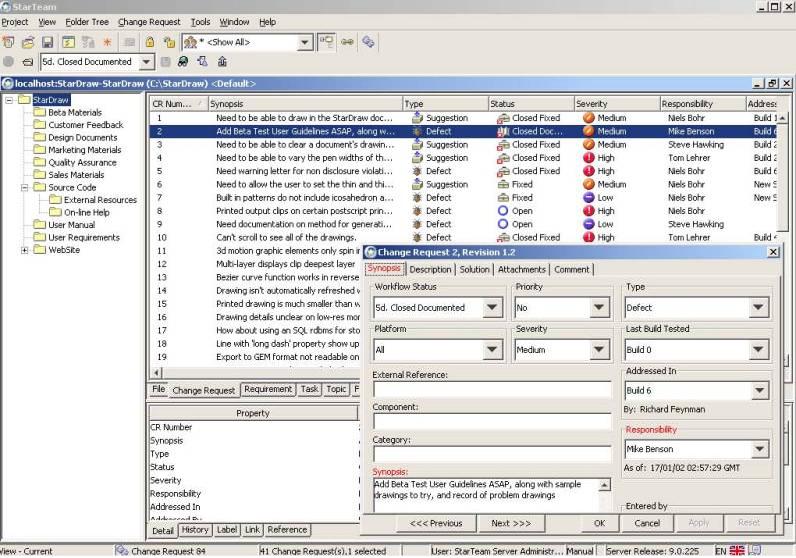Screen dimensions: 796x558
Task: Click the up-arrow icon right of binoculars
Action: 222,62
